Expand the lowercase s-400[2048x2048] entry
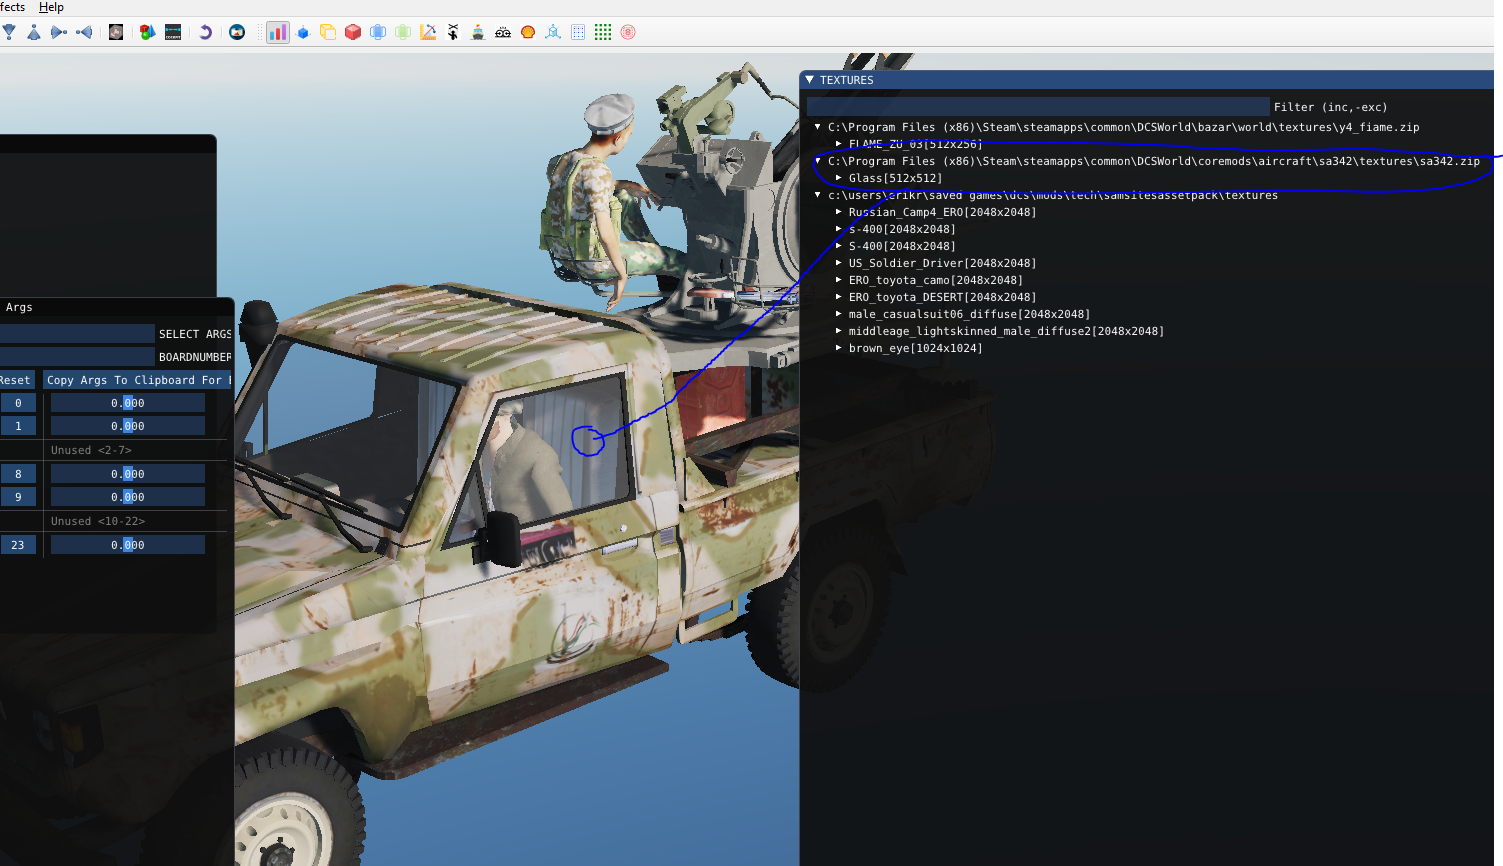This screenshot has width=1503, height=866. (839, 229)
